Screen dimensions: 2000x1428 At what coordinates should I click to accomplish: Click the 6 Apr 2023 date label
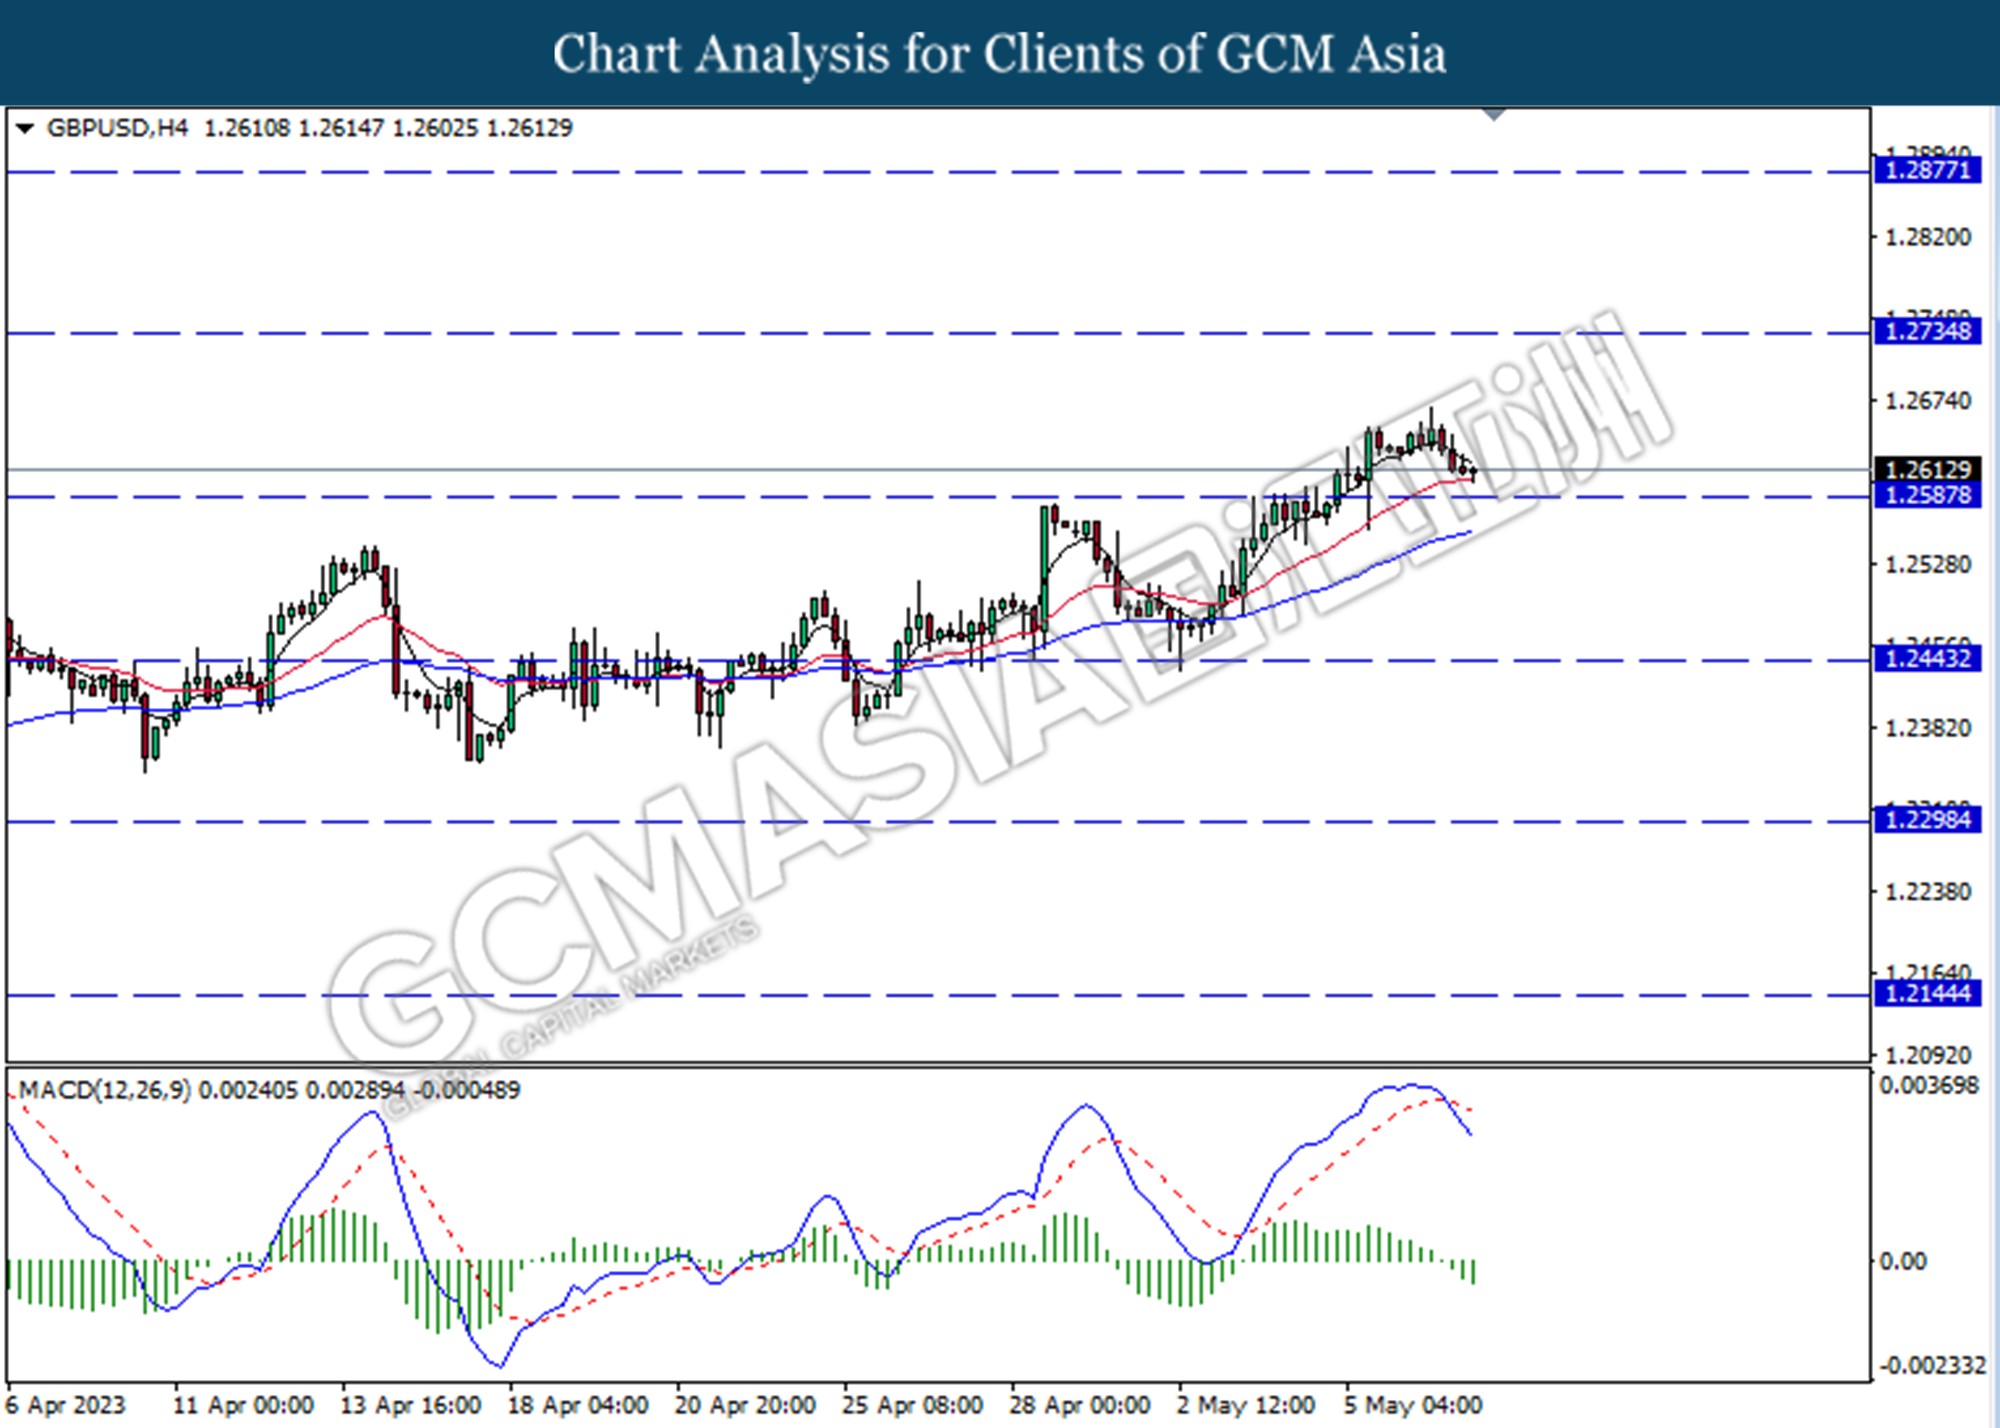pos(66,1405)
